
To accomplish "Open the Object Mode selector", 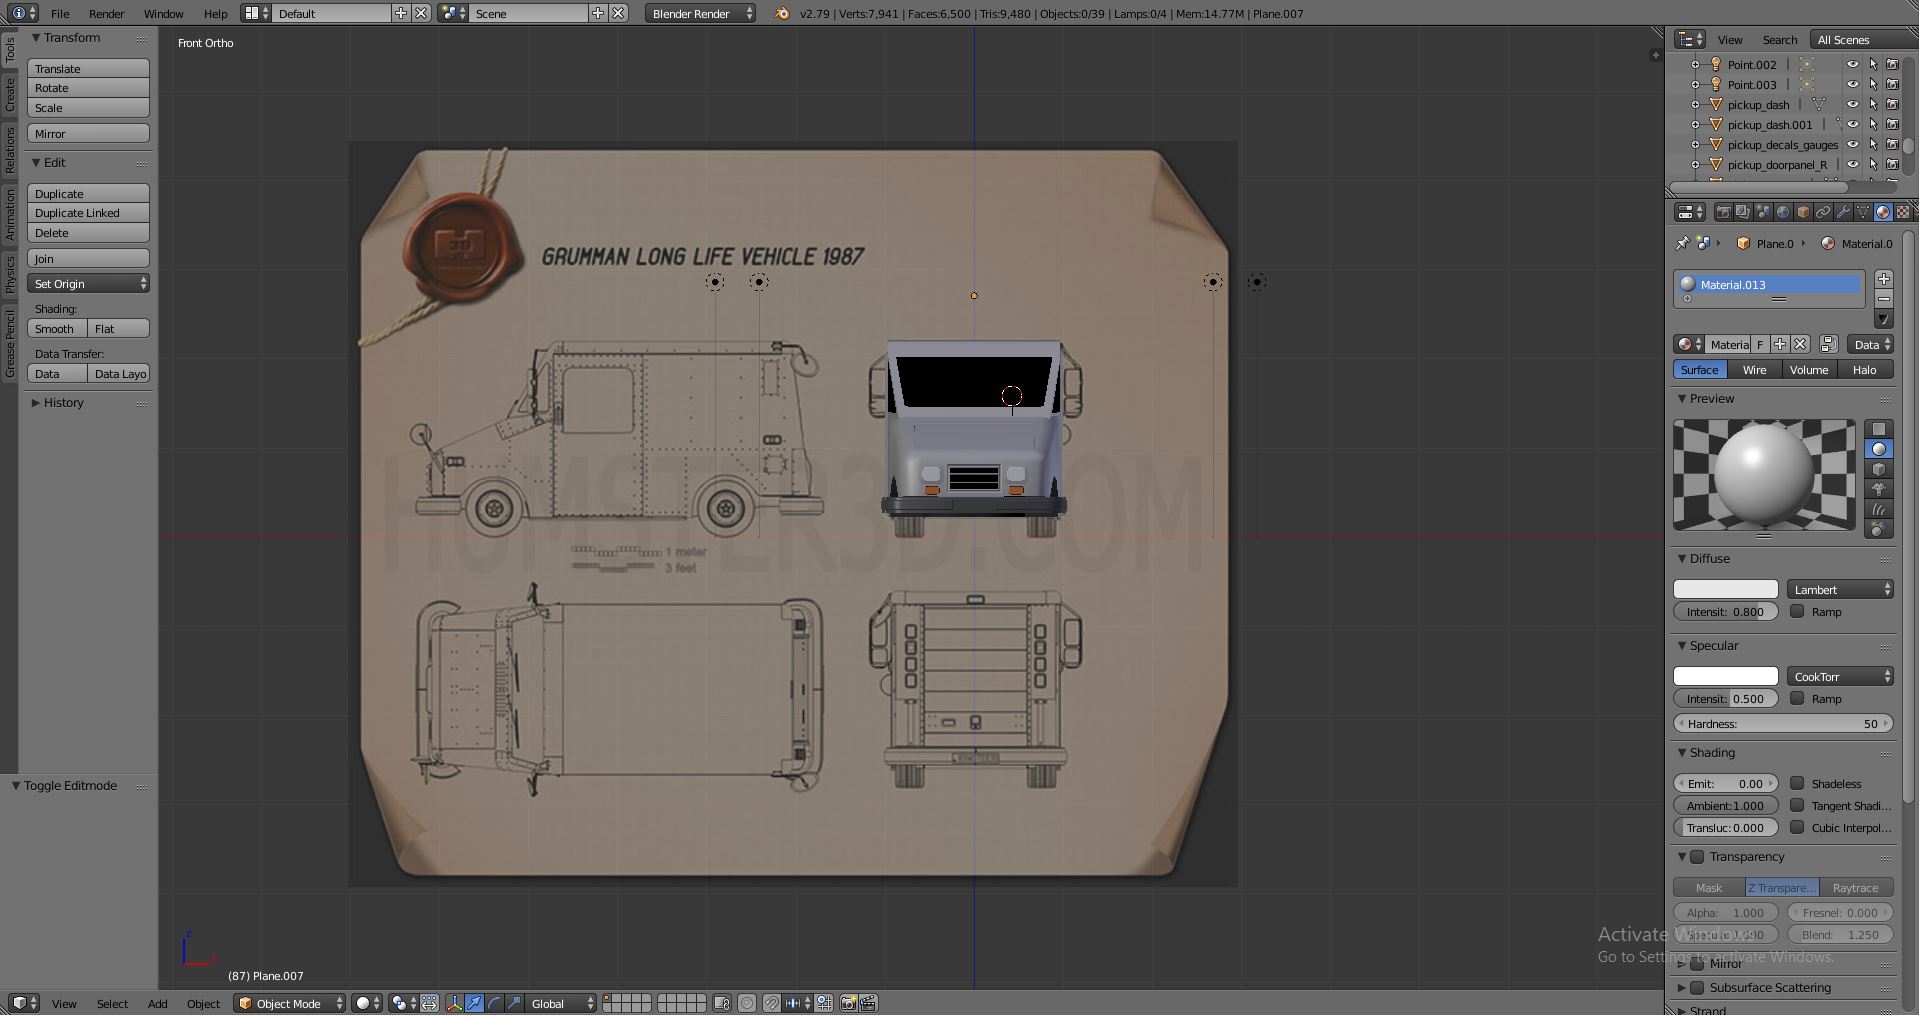I will coord(290,1003).
